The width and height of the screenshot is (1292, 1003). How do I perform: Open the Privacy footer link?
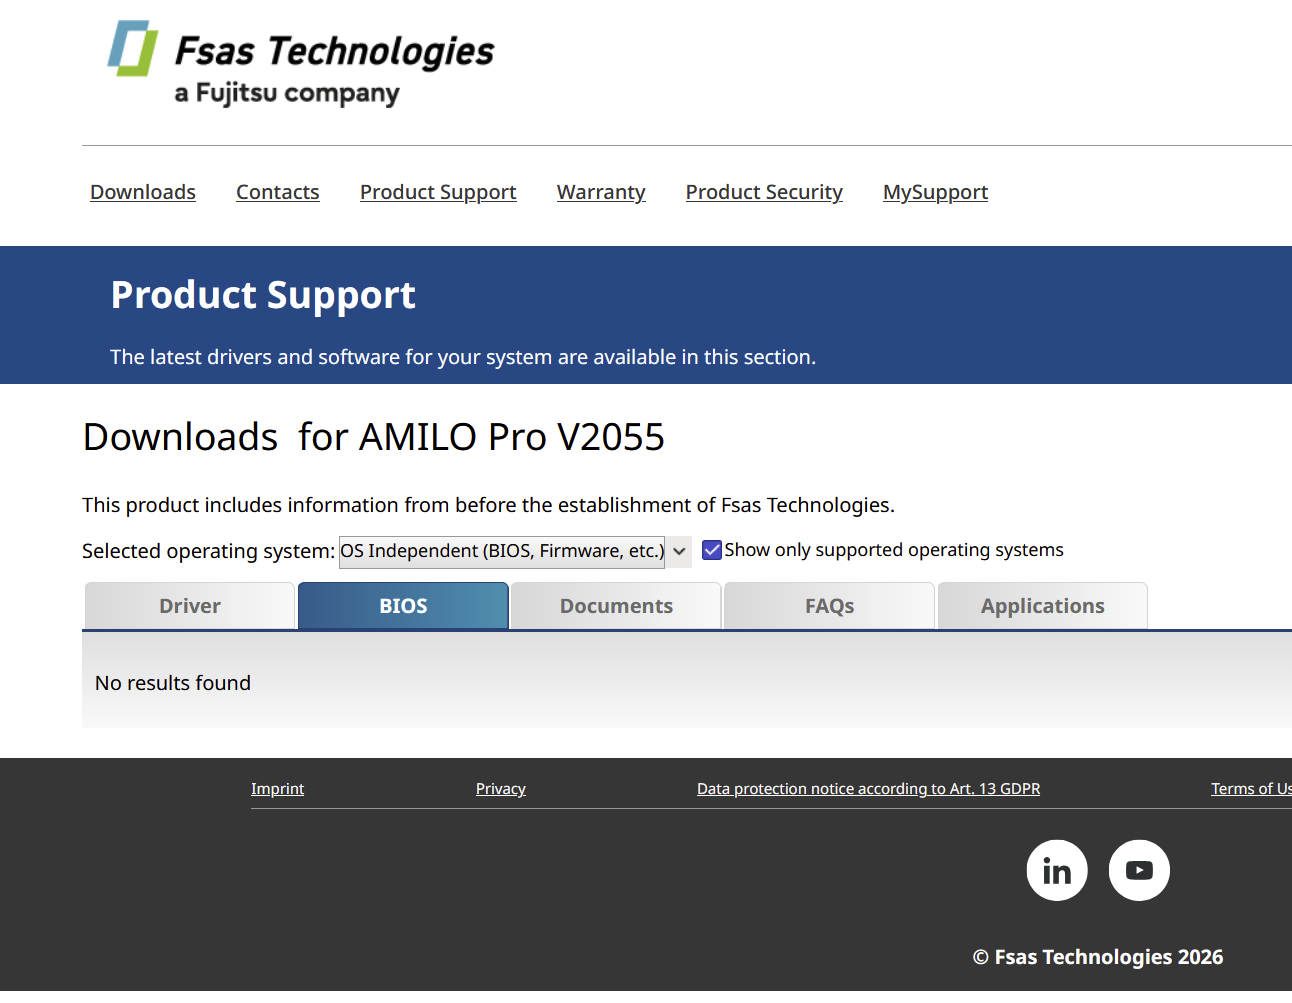click(501, 789)
